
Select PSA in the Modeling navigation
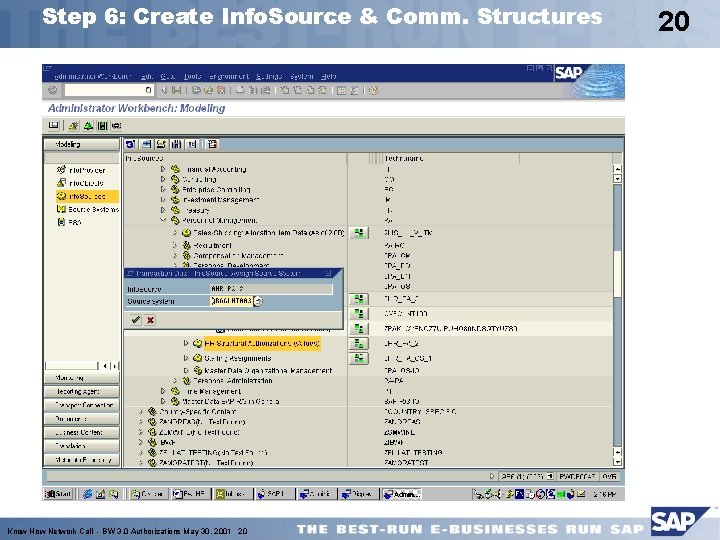69,222
